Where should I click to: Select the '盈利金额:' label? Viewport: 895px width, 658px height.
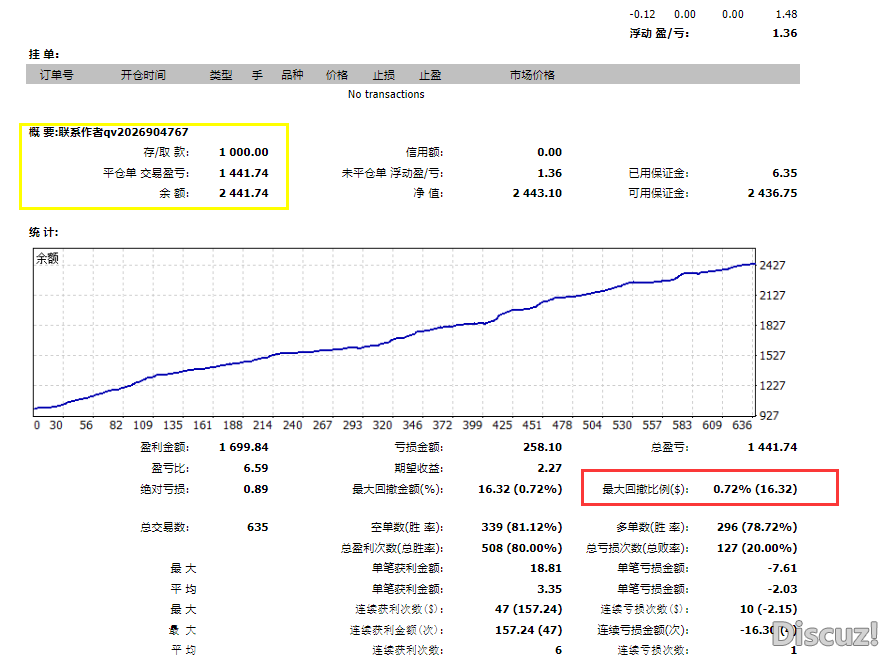point(165,447)
